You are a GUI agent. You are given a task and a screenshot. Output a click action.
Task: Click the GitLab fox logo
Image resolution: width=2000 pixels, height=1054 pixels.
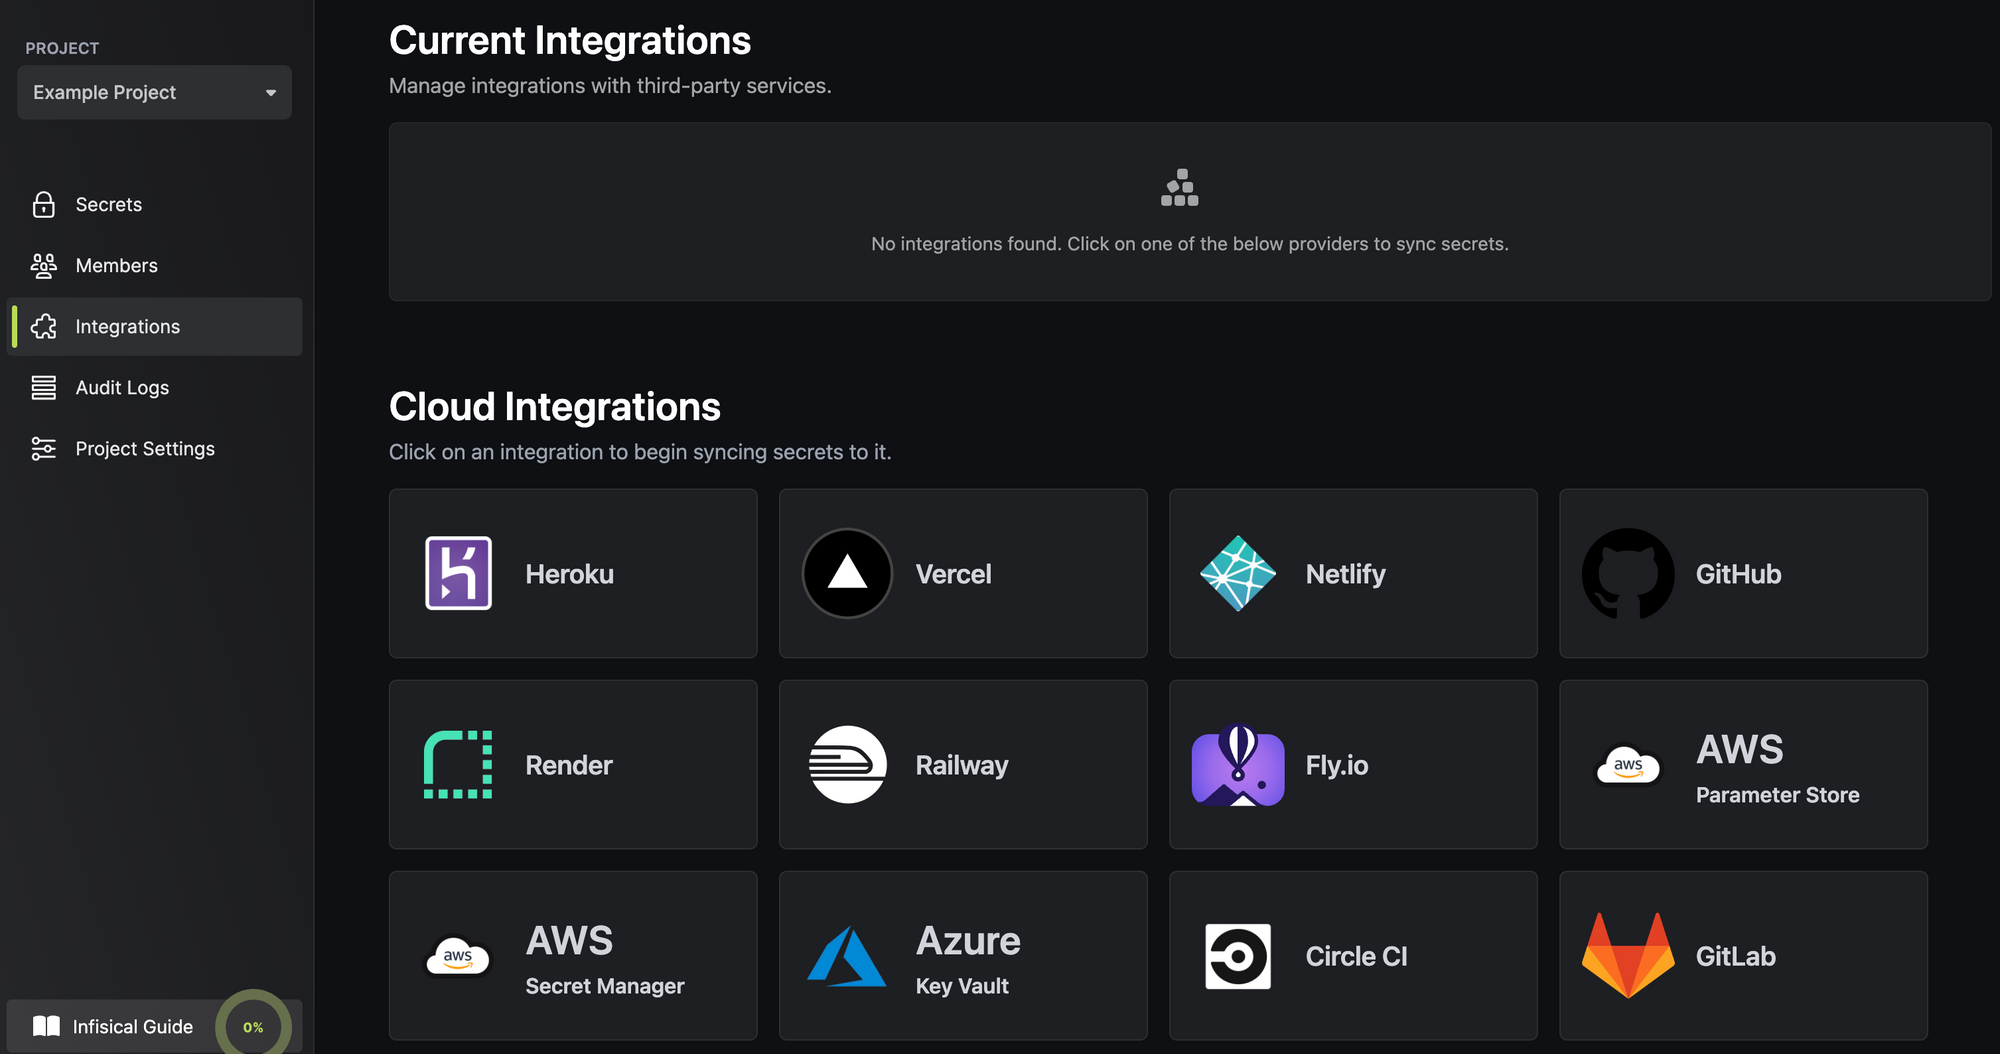click(x=1628, y=955)
